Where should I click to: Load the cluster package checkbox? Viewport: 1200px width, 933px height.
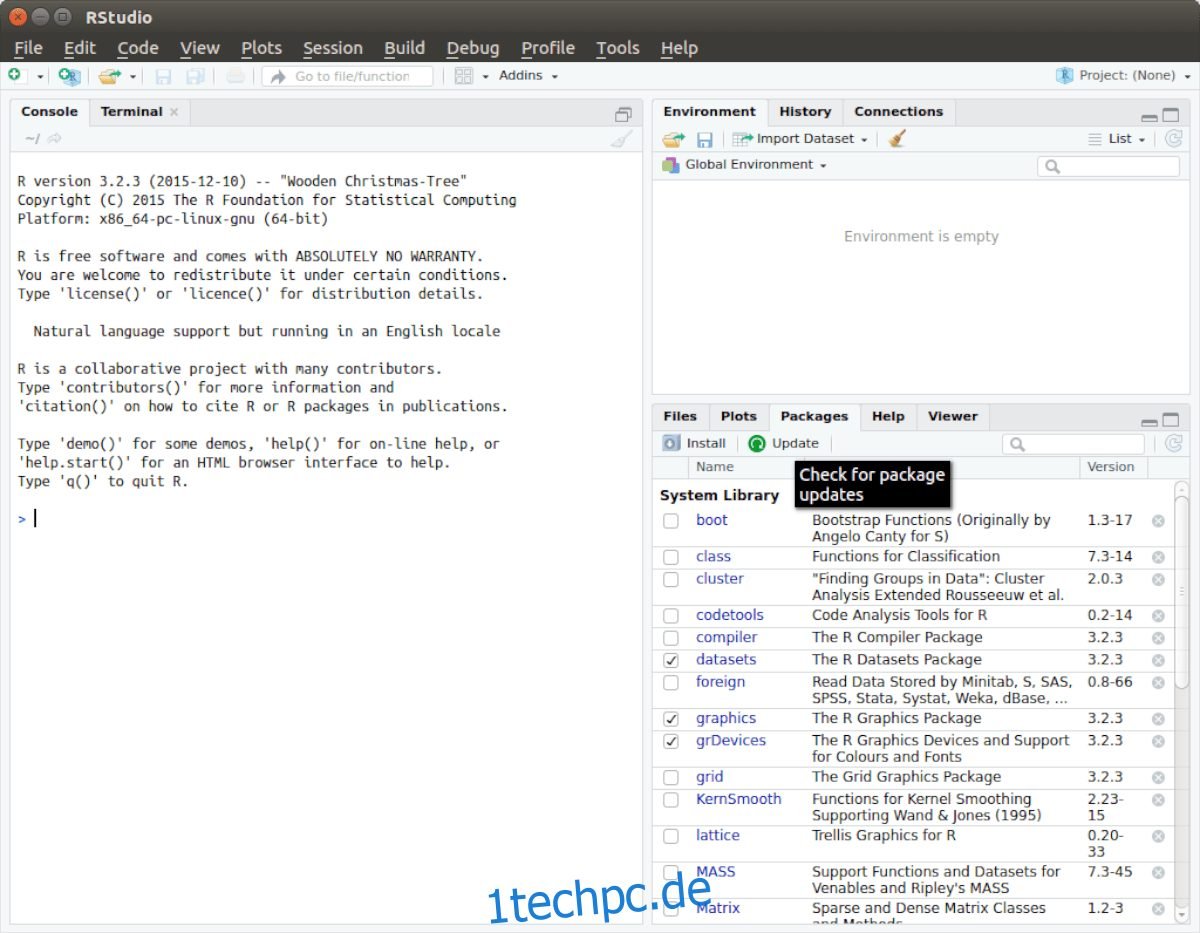tap(671, 579)
